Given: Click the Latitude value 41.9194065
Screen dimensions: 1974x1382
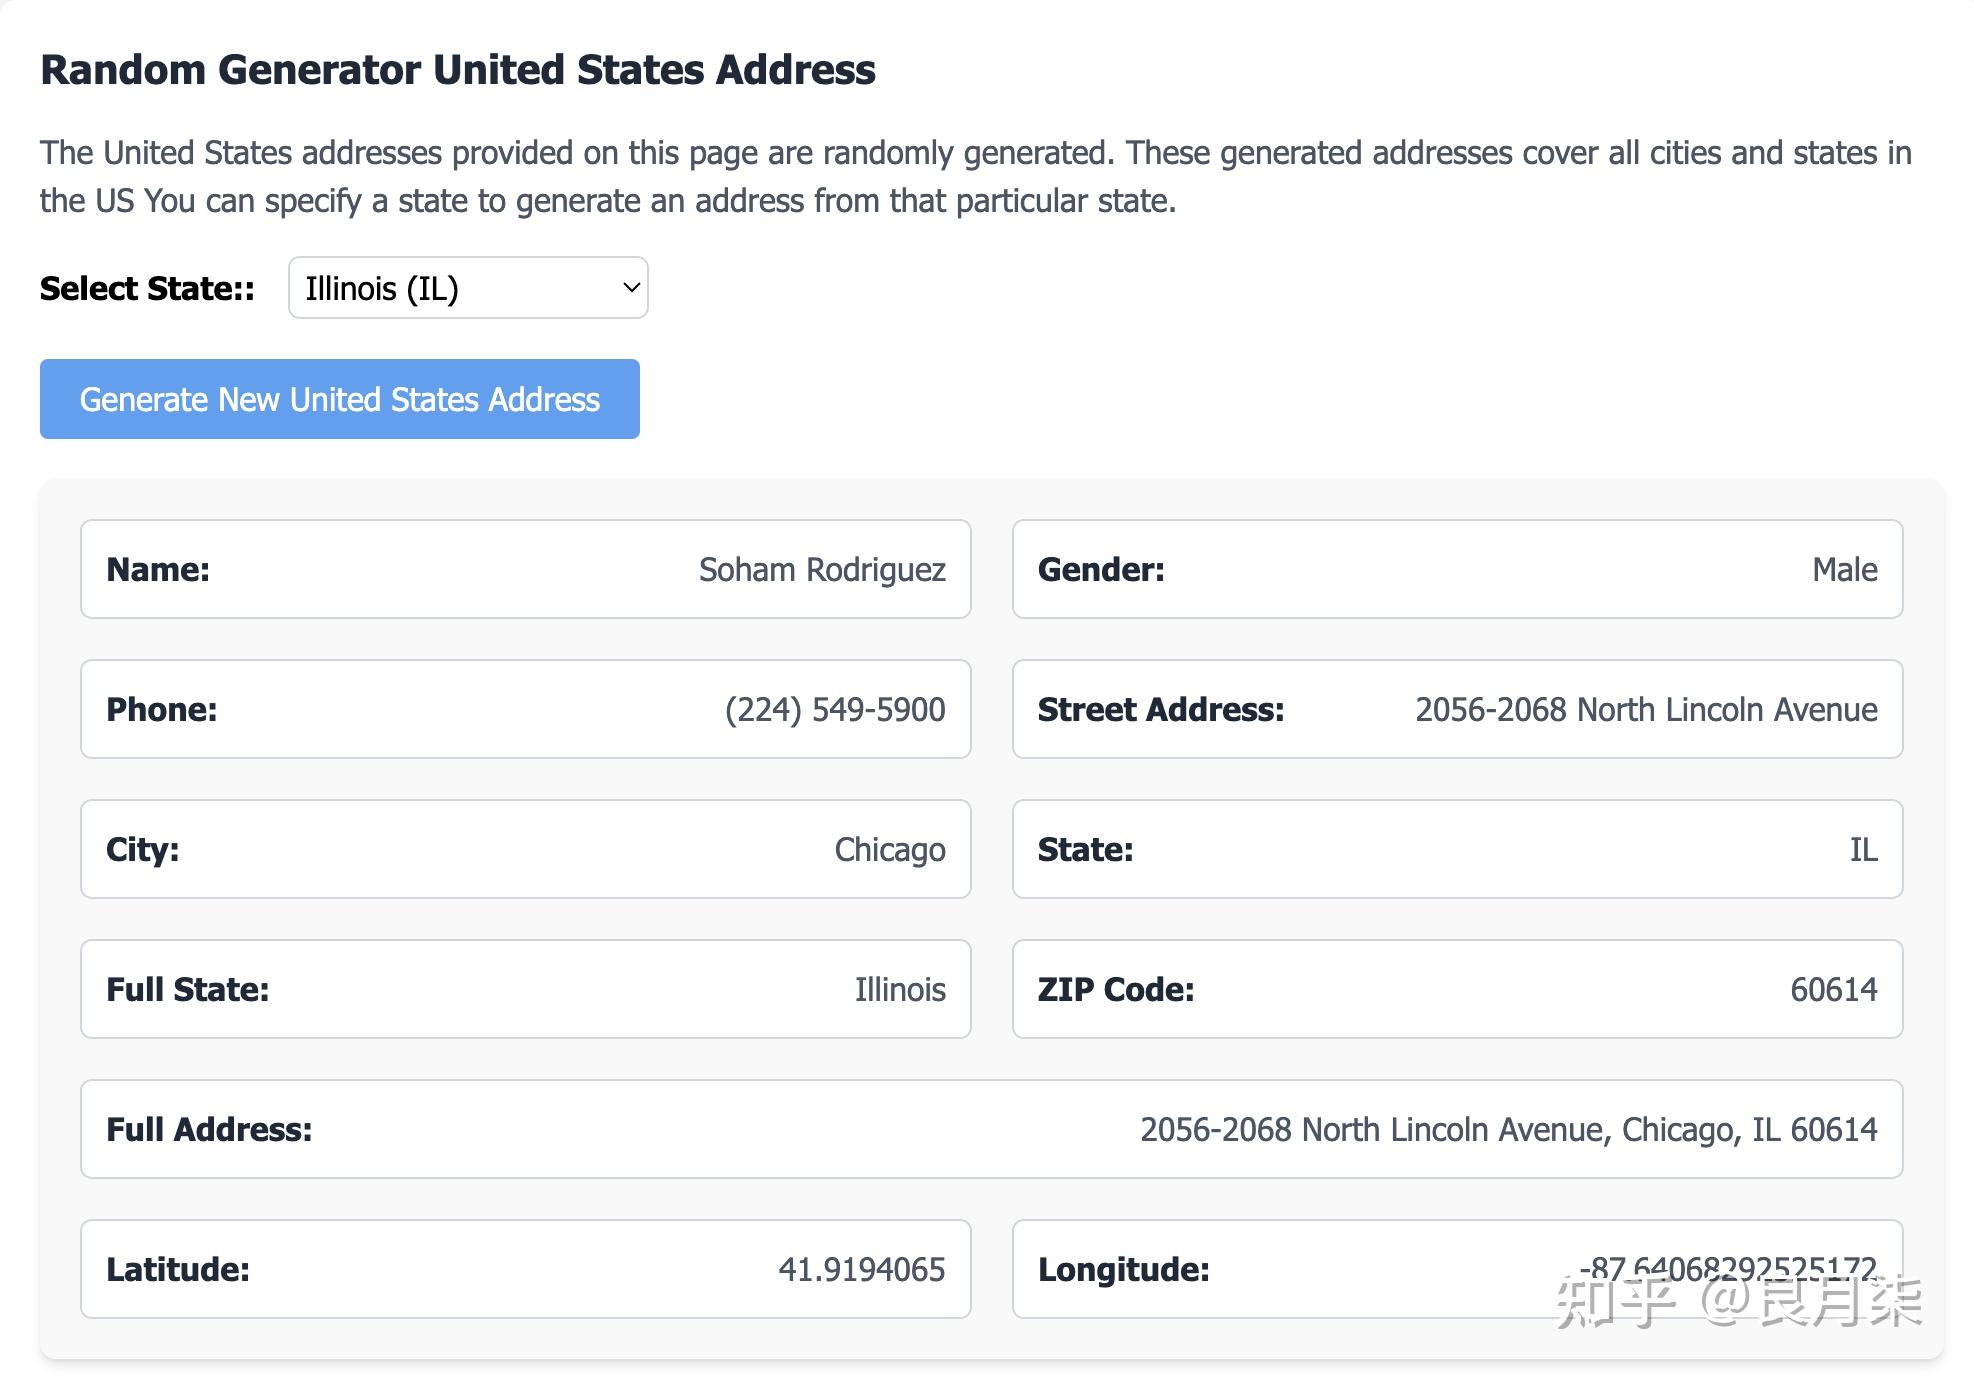Looking at the screenshot, I should [x=861, y=1269].
